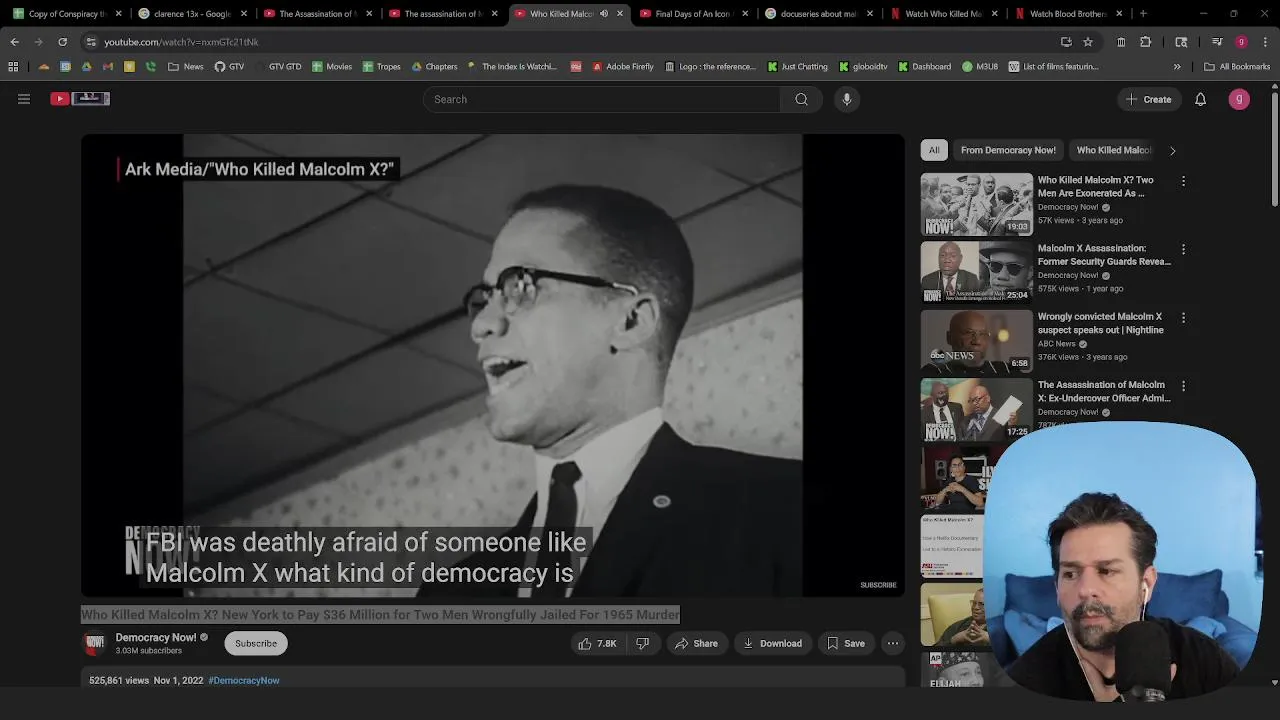This screenshot has width=1280, height=720.
Task: Open a new browser tab
Action: coord(1143,14)
